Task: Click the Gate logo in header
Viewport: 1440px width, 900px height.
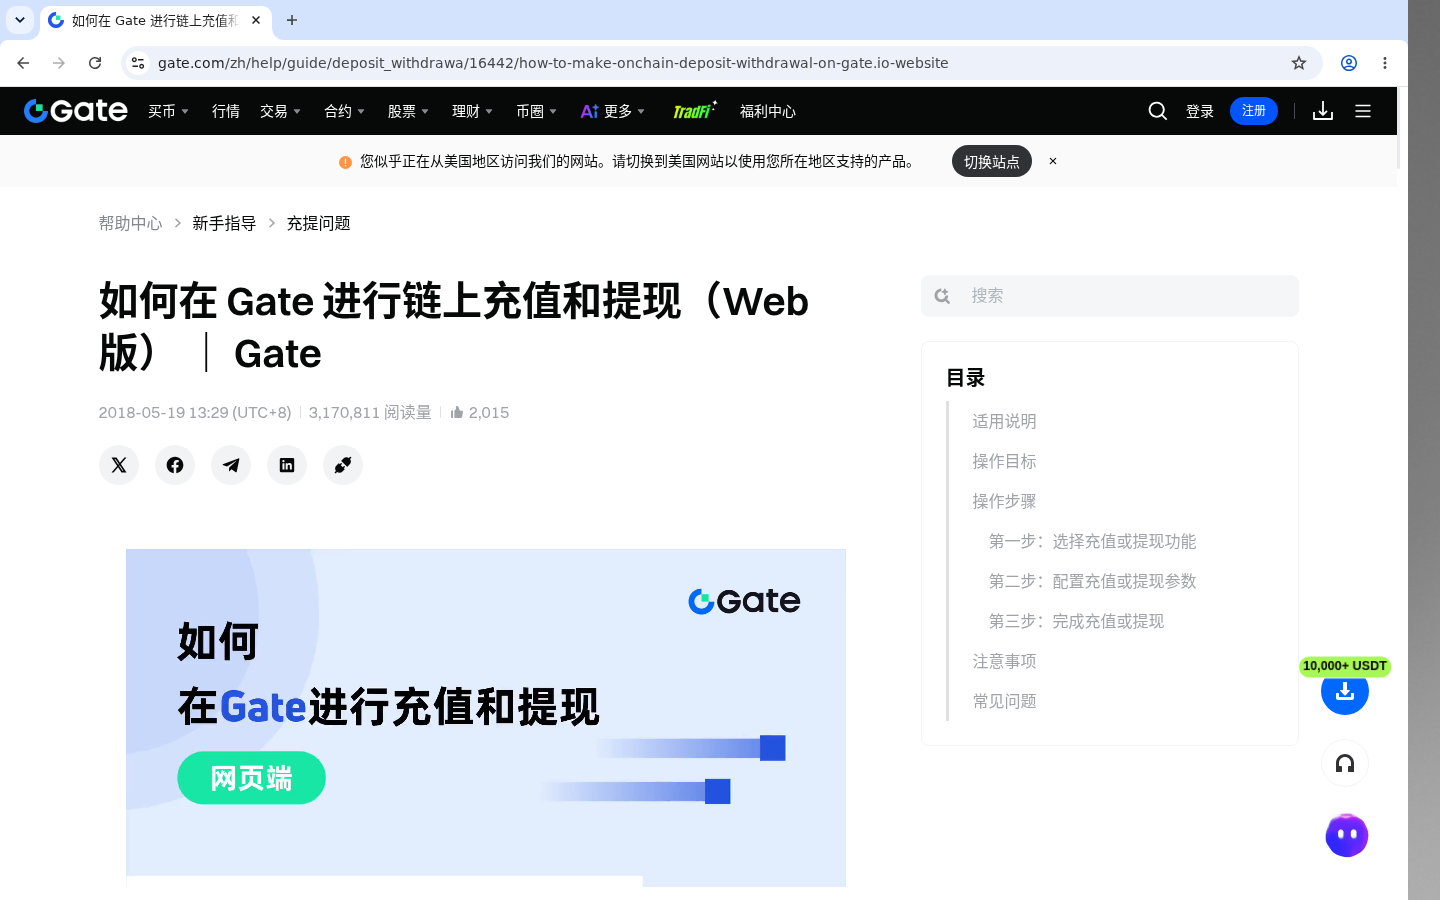Action: click(76, 111)
